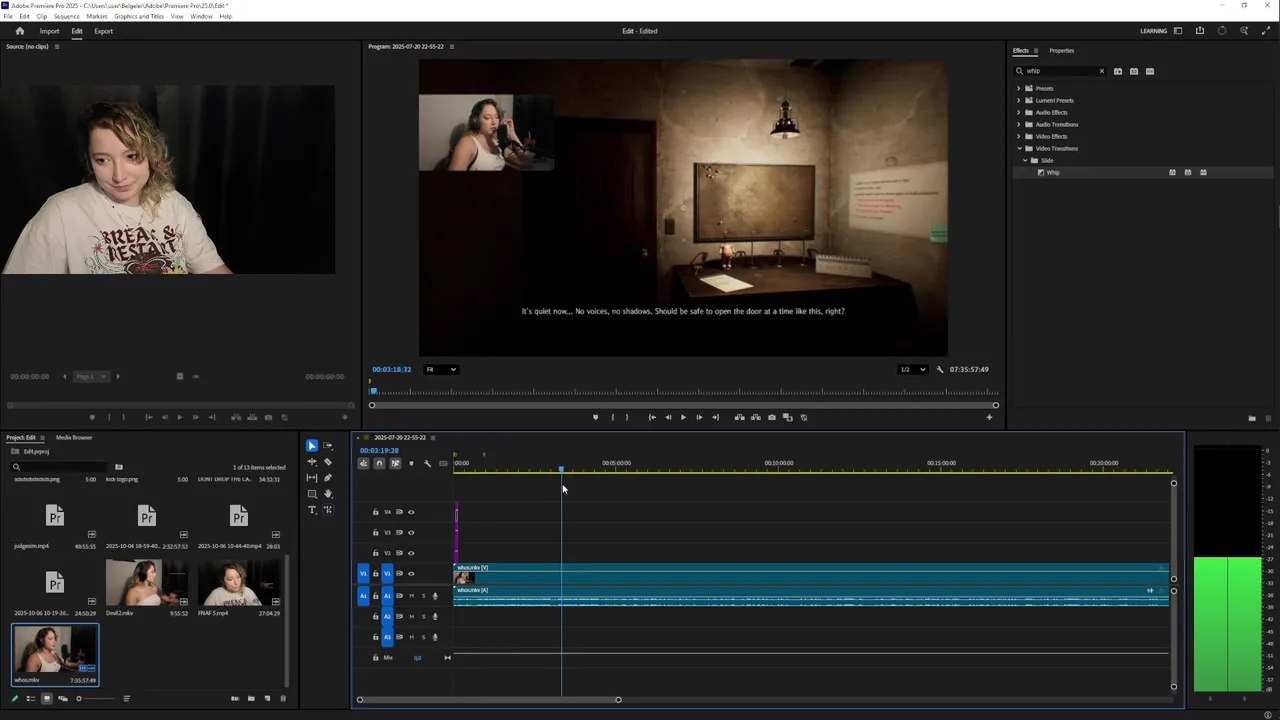Image resolution: width=1280 pixels, height=720 pixels.
Task: Select the FNAF 5.mp4 clip thumbnail
Action: [238, 582]
